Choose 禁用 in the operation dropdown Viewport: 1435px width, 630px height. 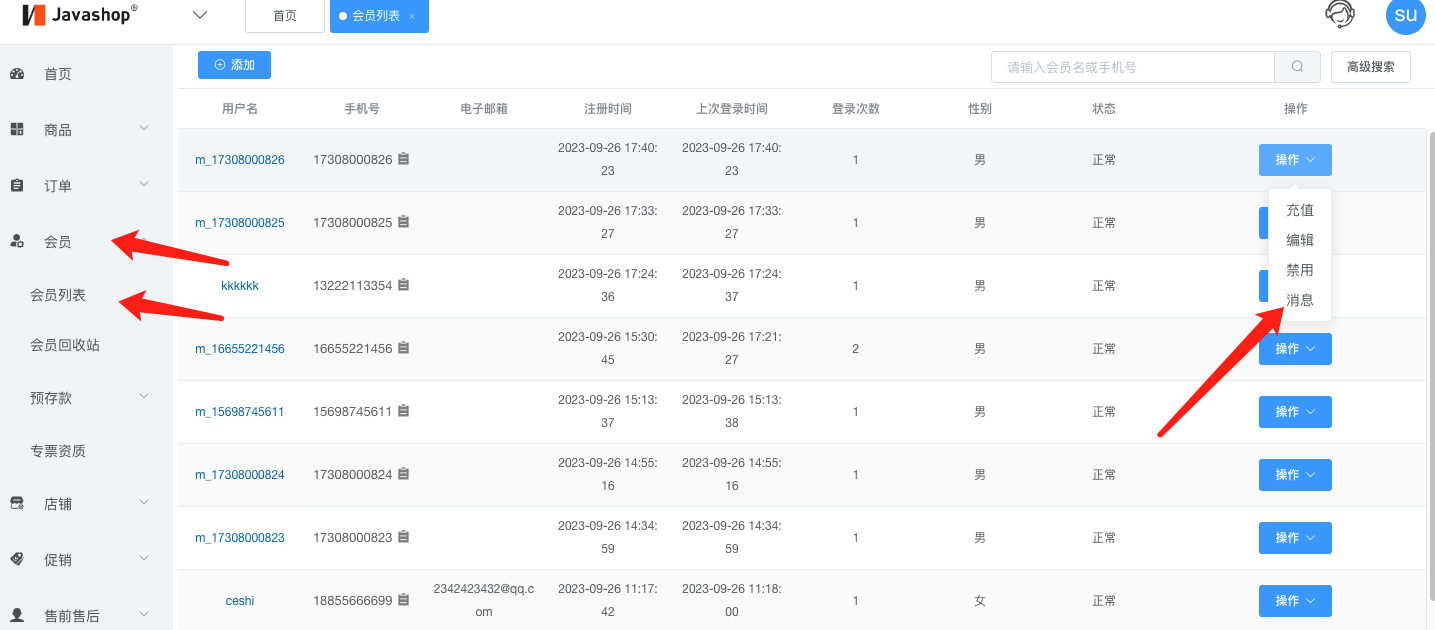[1300, 270]
